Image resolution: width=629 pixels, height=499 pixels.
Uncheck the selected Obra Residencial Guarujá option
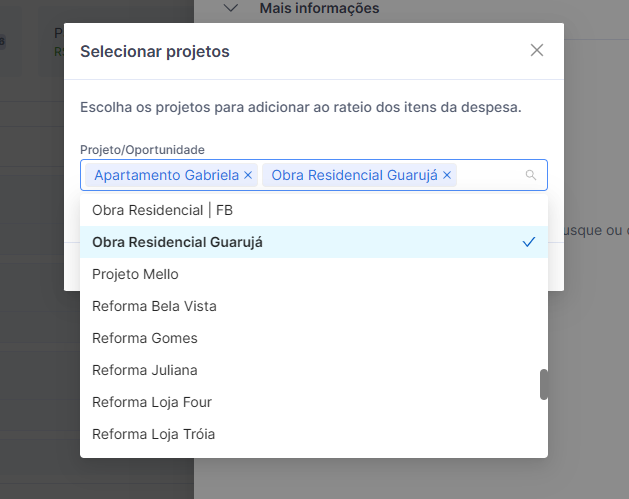coord(313,242)
